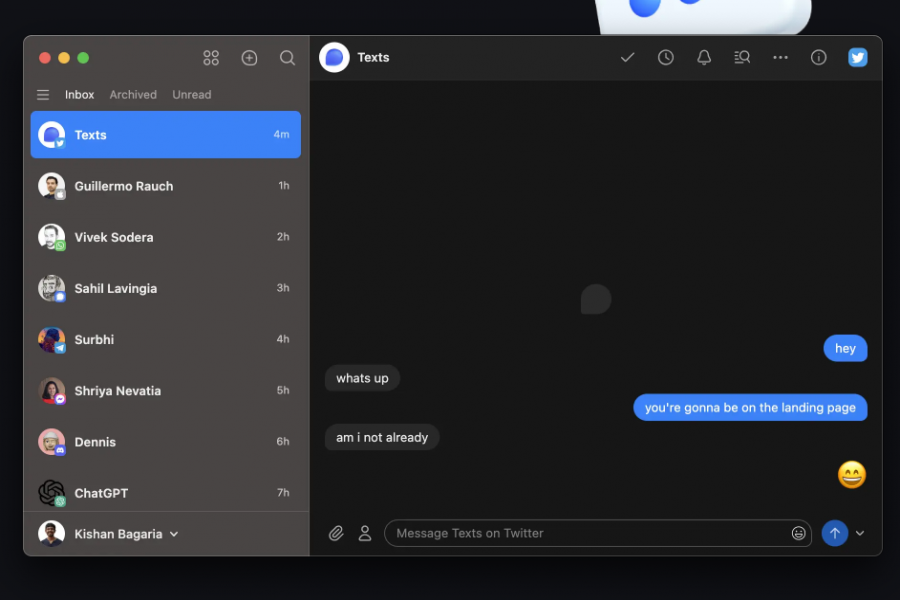Open the hamburger menu beside Inbox
Image resolution: width=900 pixels, height=600 pixels.
43,95
